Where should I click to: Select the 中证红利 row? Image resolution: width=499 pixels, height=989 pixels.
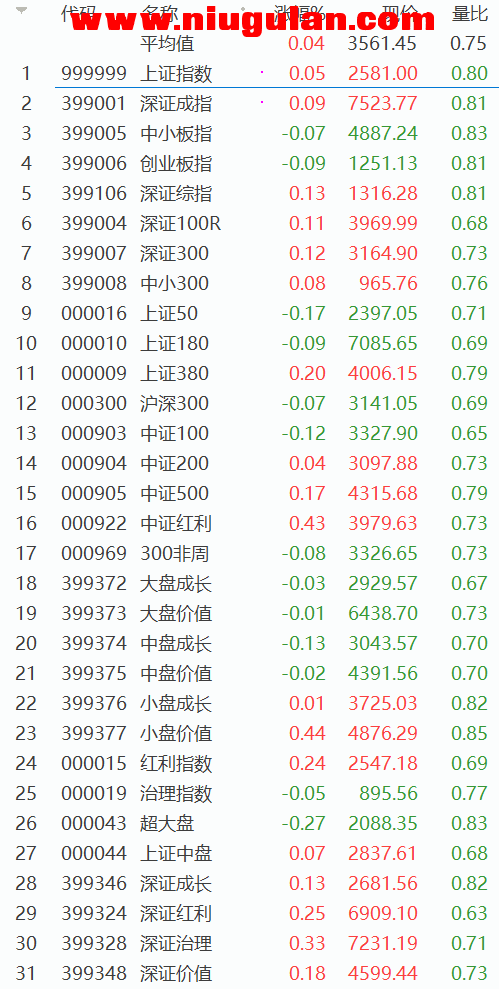[249, 523]
